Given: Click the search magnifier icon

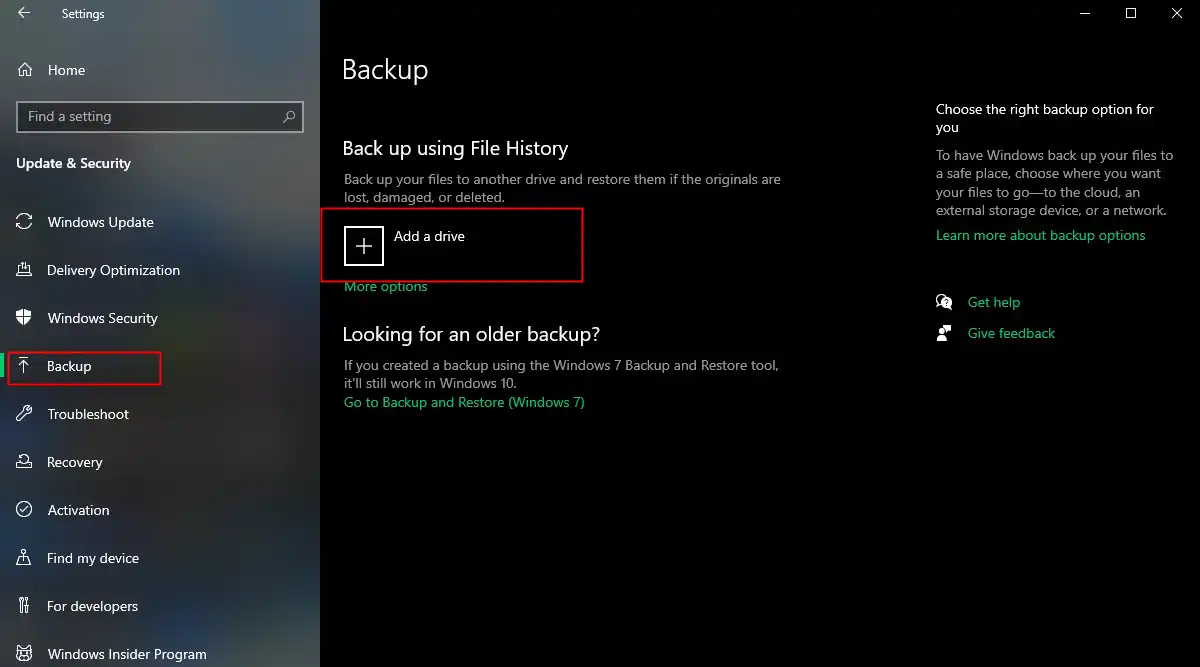Looking at the screenshot, I should (289, 117).
